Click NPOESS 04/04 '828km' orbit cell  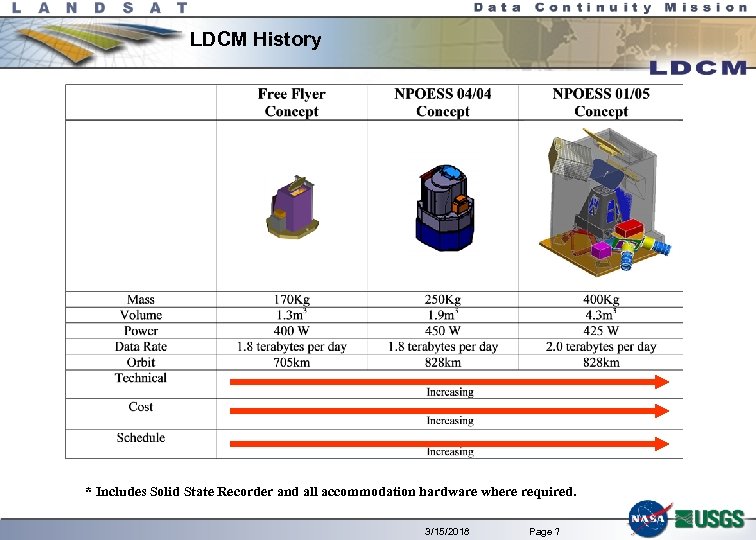[443, 362]
